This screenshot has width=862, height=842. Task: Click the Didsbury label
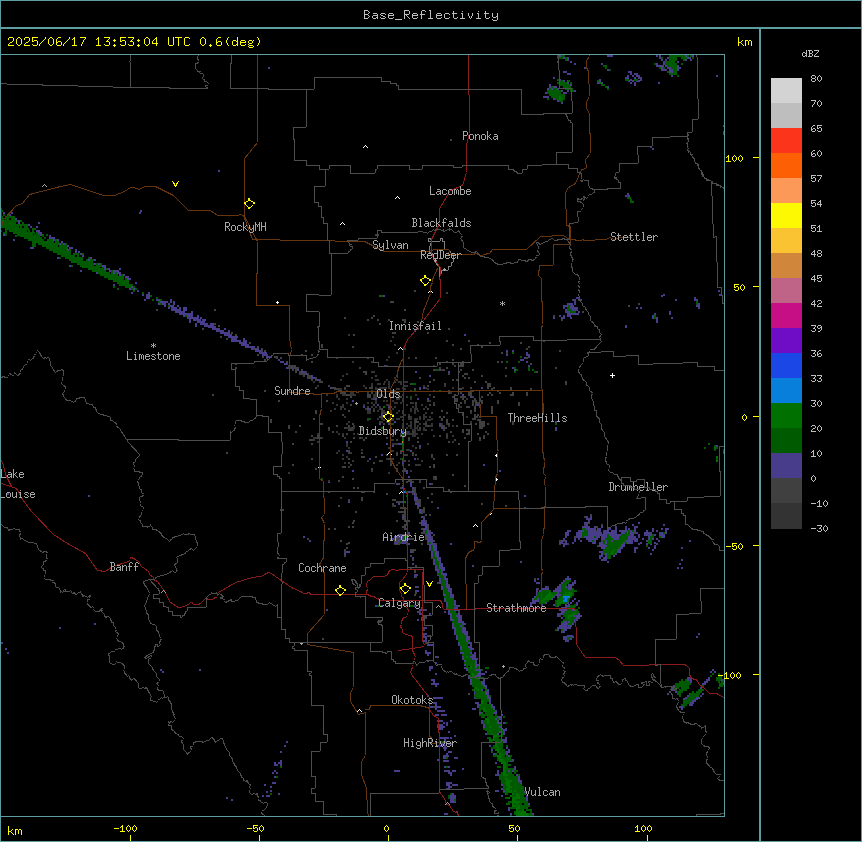point(382,431)
